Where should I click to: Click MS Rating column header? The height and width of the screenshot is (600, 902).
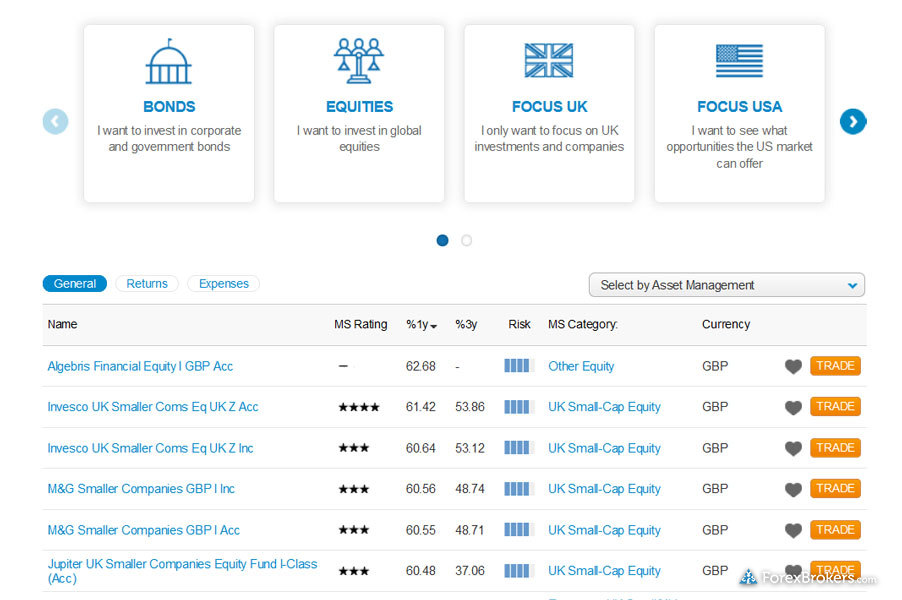[x=361, y=324]
